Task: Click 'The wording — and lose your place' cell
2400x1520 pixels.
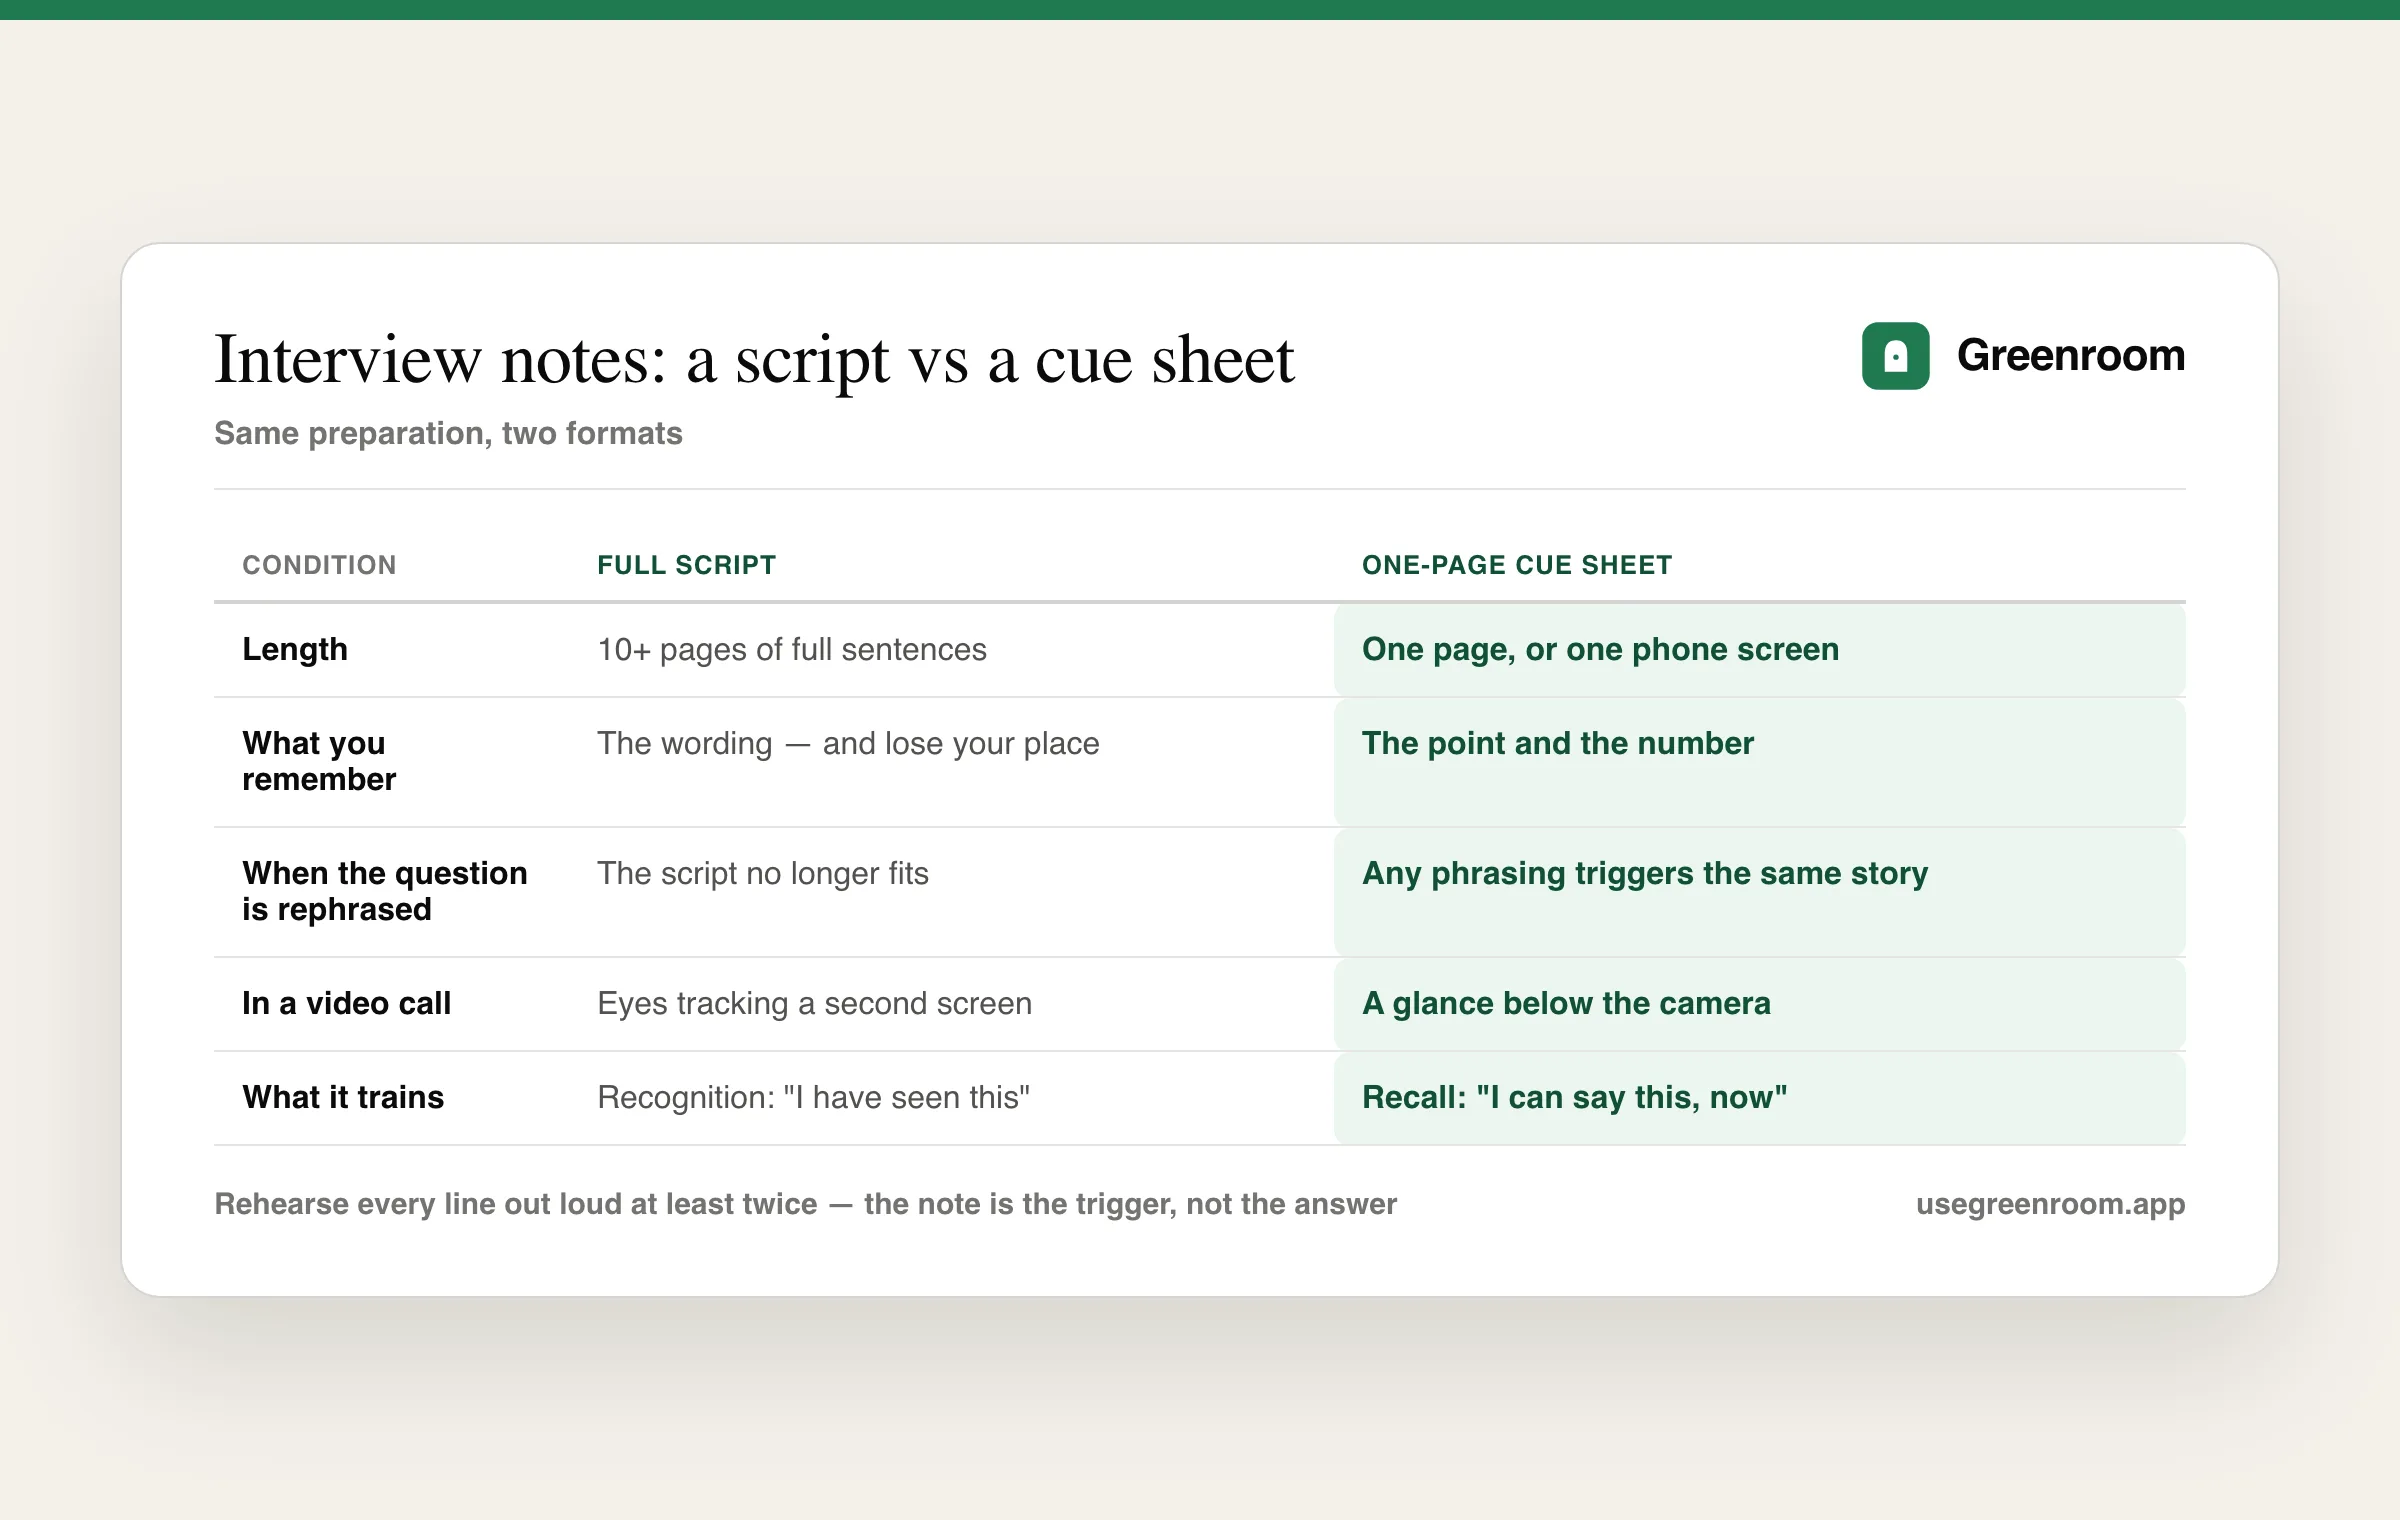Action: tap(848, 744)
